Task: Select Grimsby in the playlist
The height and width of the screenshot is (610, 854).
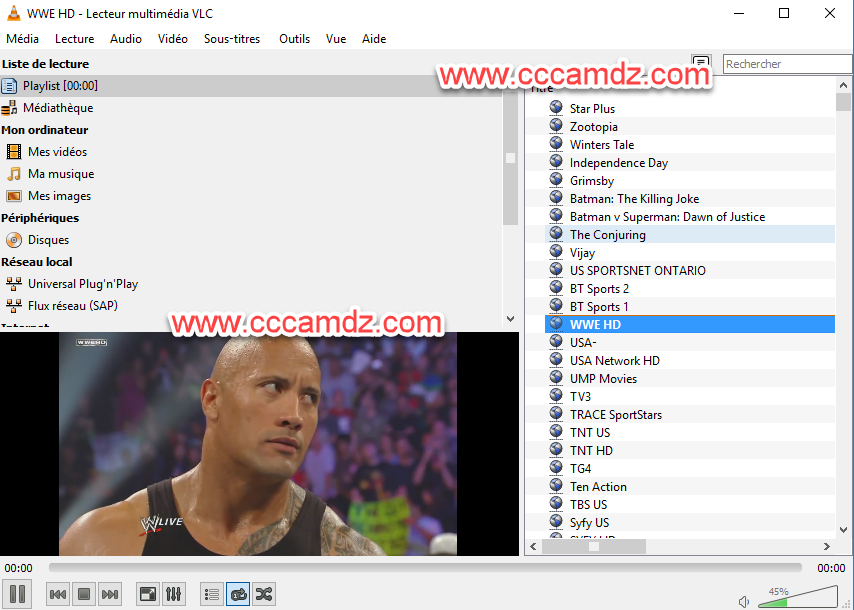Action: (x=690, y=181)
